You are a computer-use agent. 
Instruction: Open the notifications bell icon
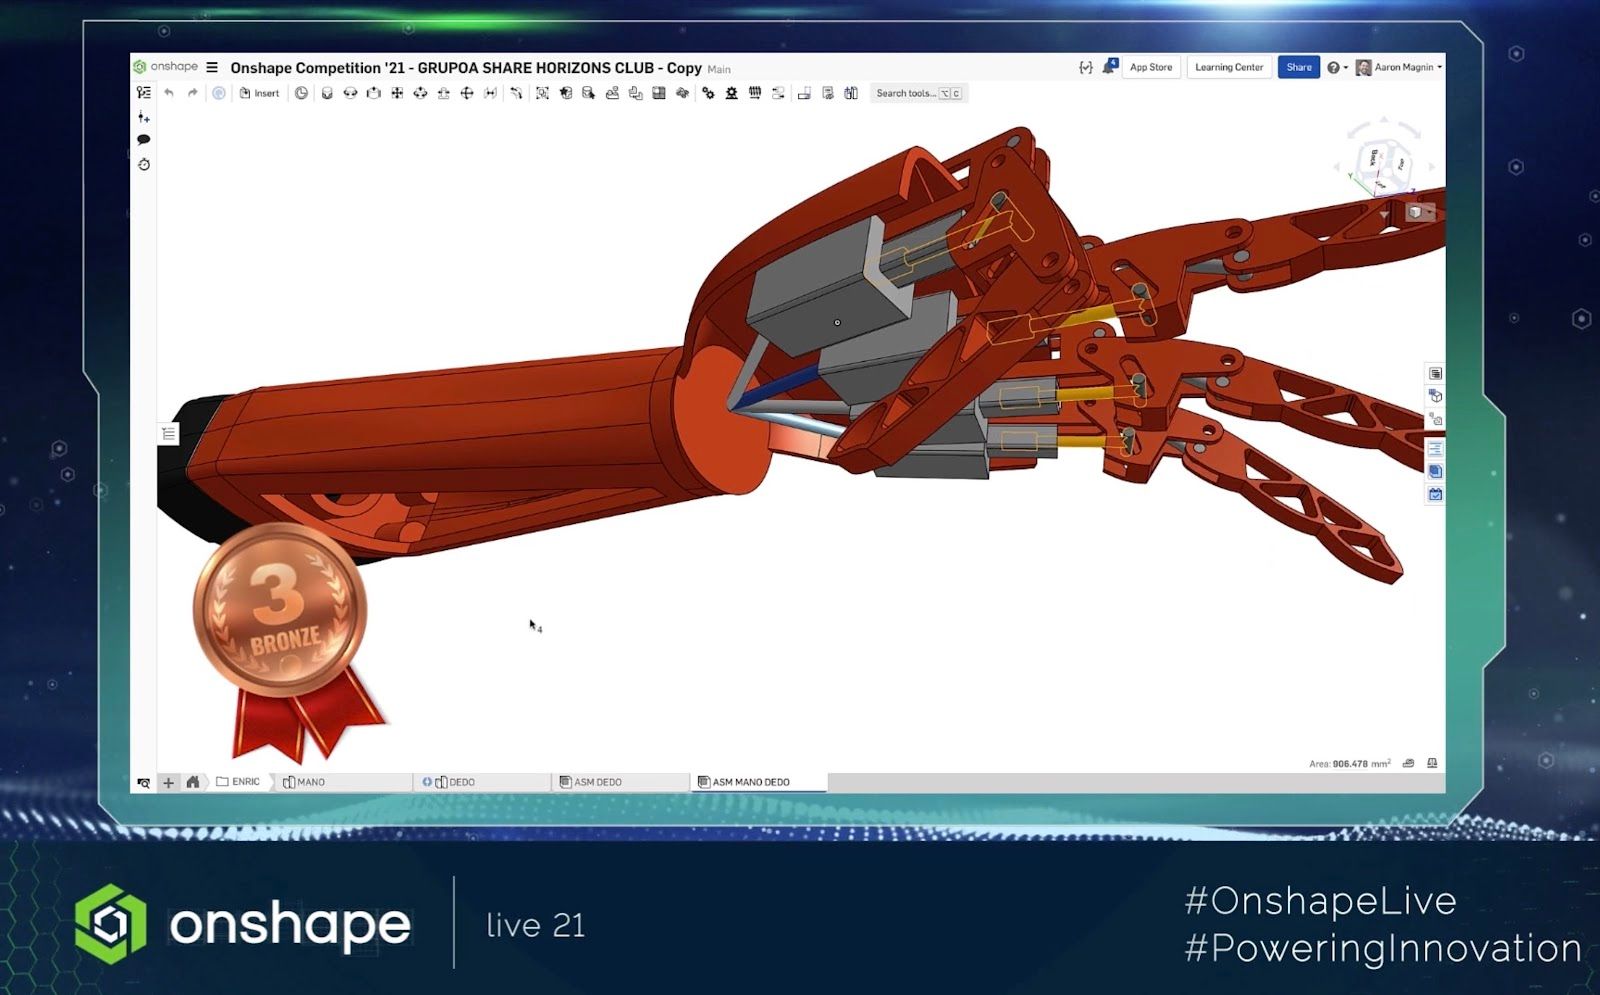pyautogui.click(x=1108, y=67)
